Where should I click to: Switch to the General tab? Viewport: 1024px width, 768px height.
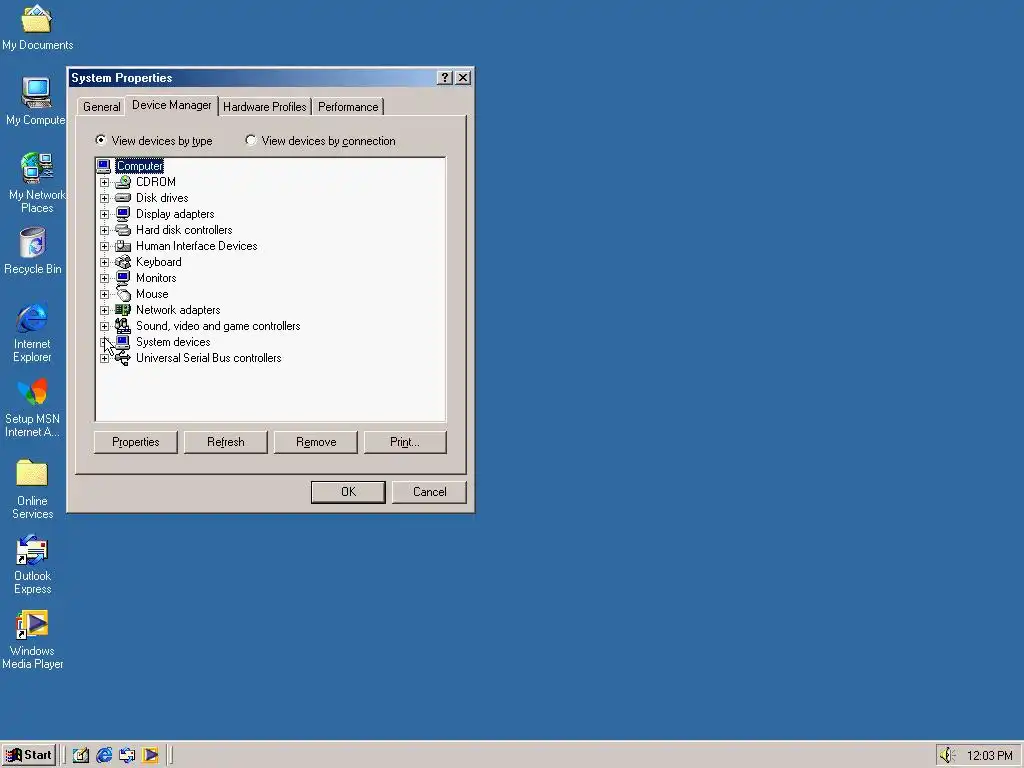point(101,106)
